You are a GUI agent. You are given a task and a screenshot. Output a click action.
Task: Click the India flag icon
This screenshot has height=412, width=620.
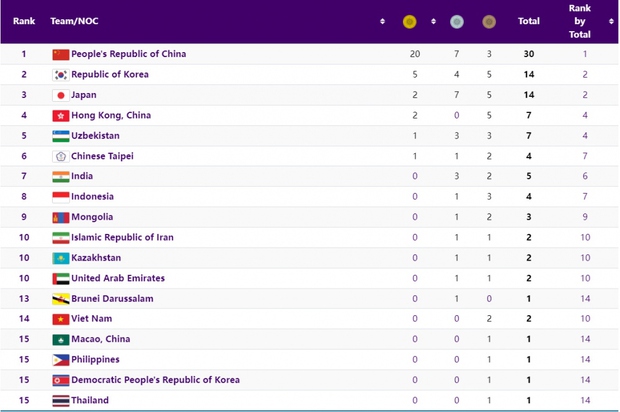[60, 176]
